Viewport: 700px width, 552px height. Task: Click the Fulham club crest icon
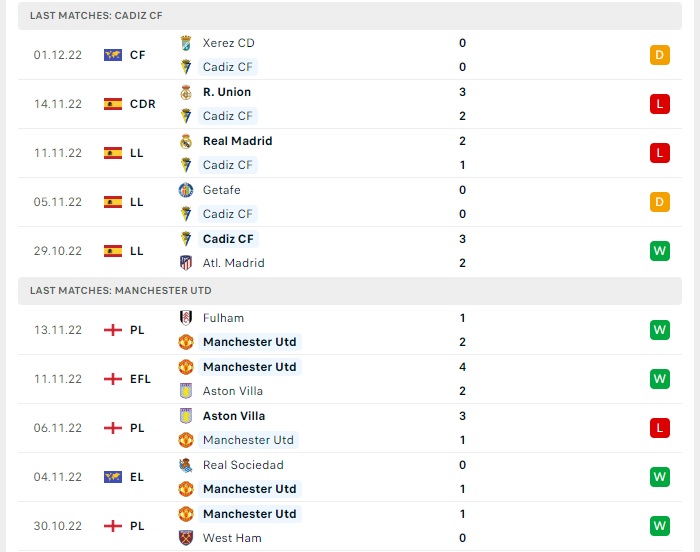click(x=186, y=318)
